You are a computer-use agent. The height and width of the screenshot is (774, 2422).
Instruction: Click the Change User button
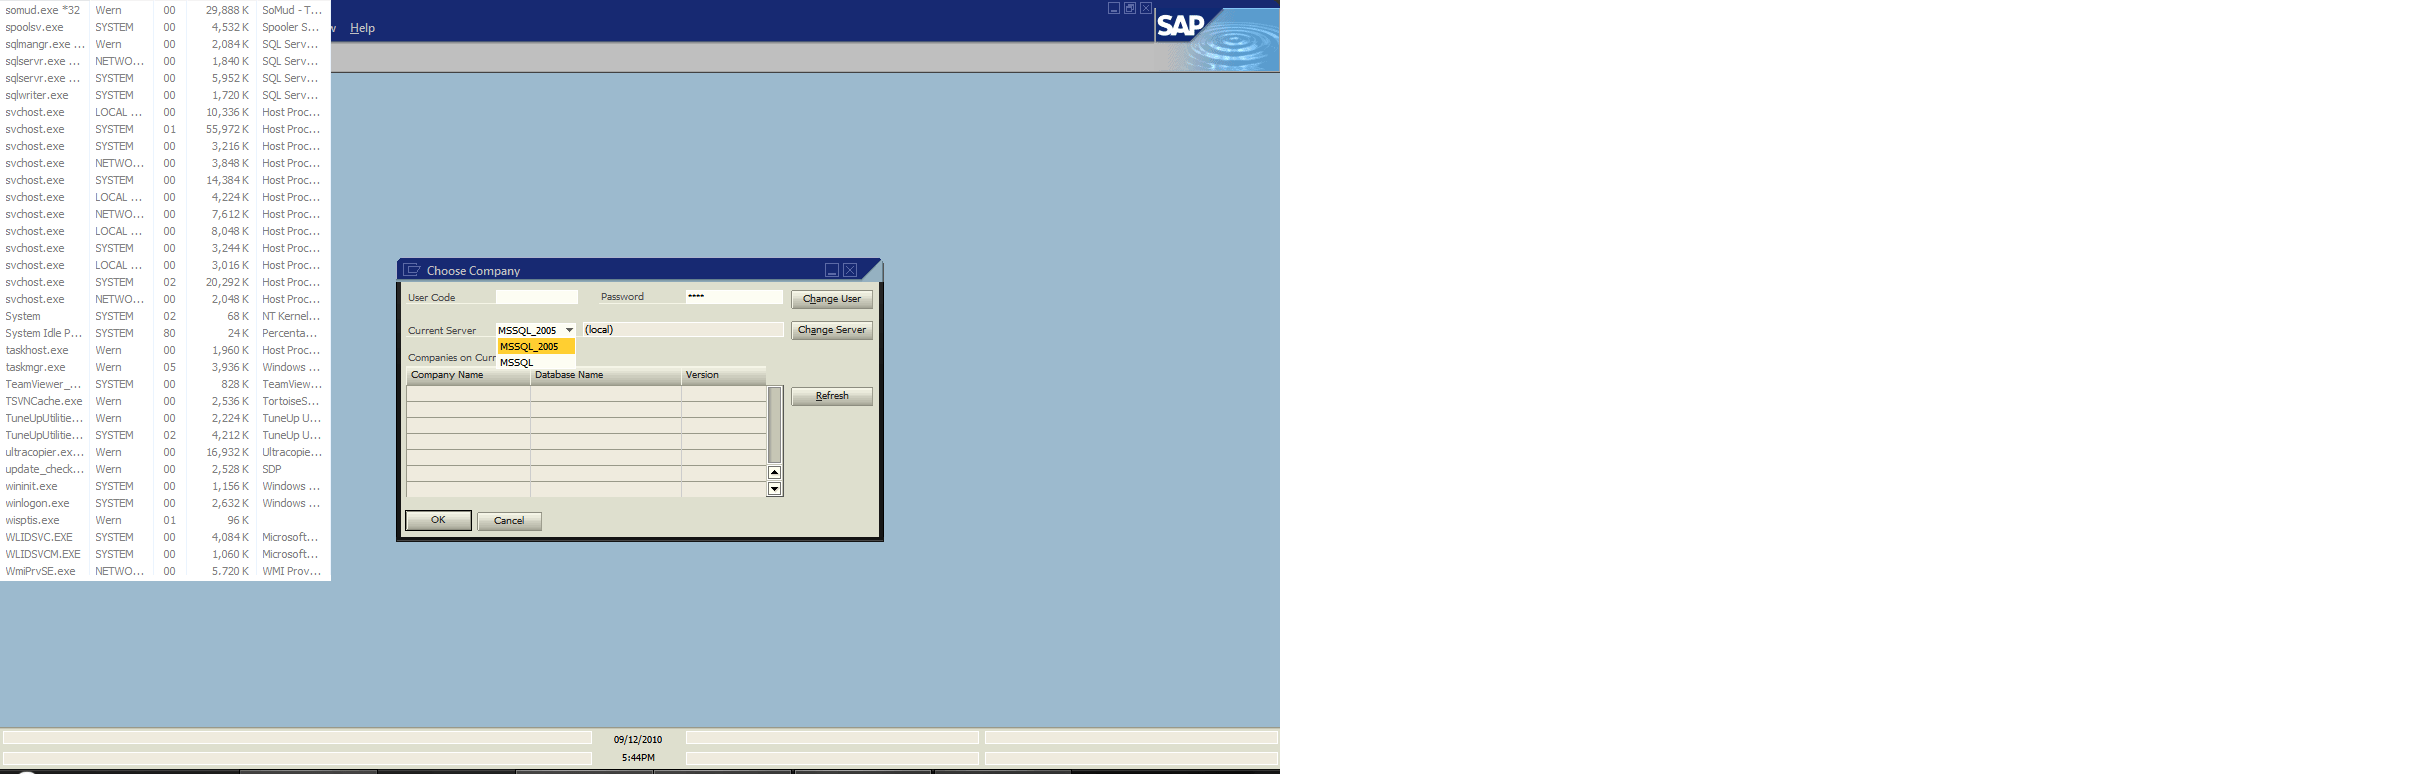832,299
